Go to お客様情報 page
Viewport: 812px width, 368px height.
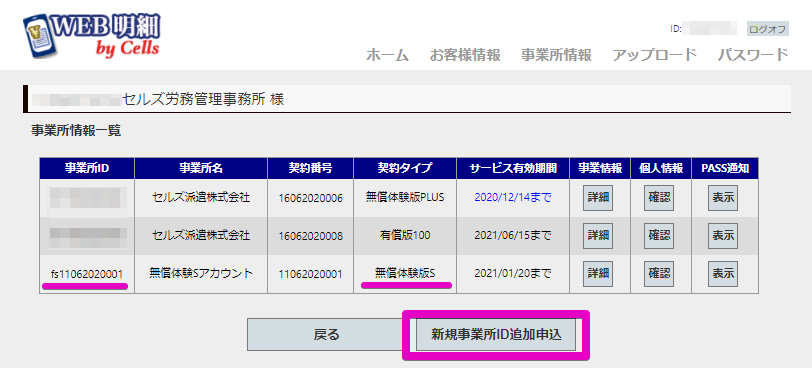pos(465,55)
